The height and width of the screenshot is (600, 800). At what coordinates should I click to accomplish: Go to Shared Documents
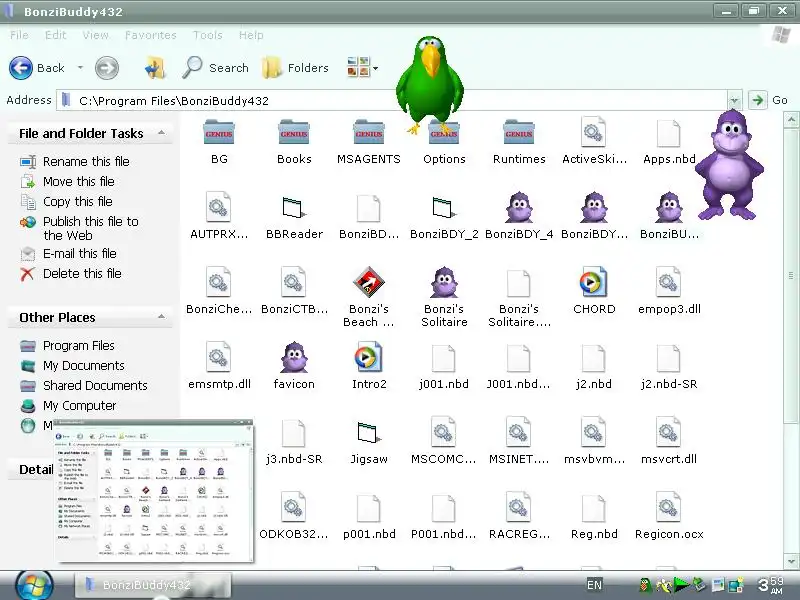84,385
